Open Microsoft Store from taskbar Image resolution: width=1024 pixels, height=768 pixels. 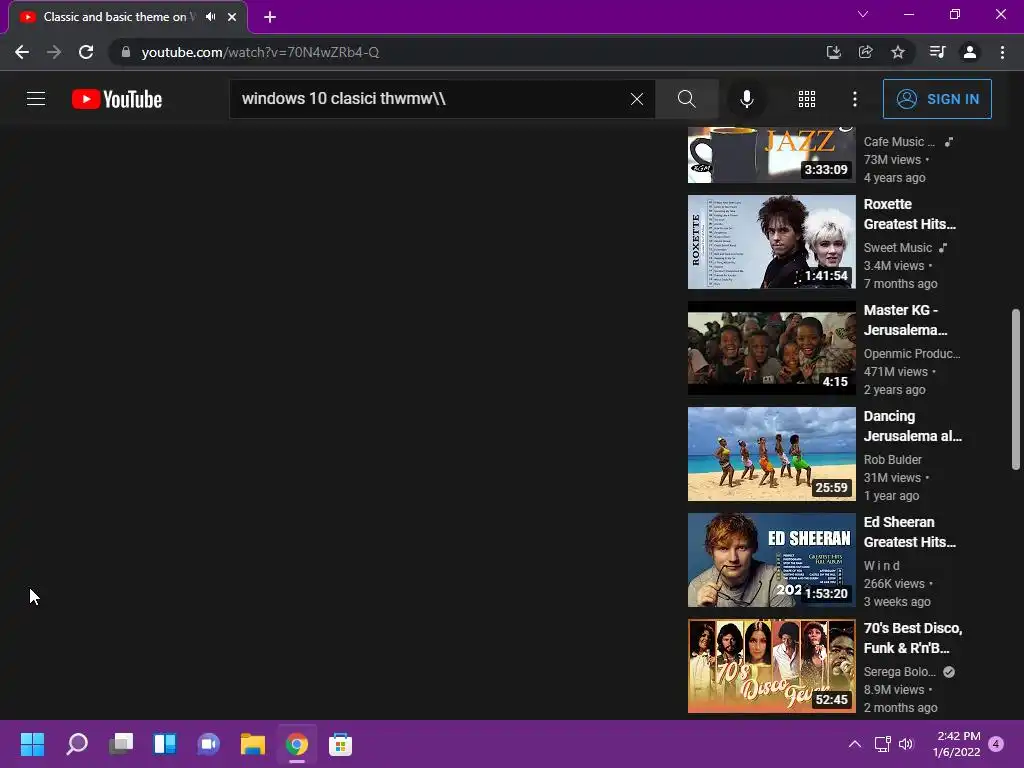click(340, 744)
